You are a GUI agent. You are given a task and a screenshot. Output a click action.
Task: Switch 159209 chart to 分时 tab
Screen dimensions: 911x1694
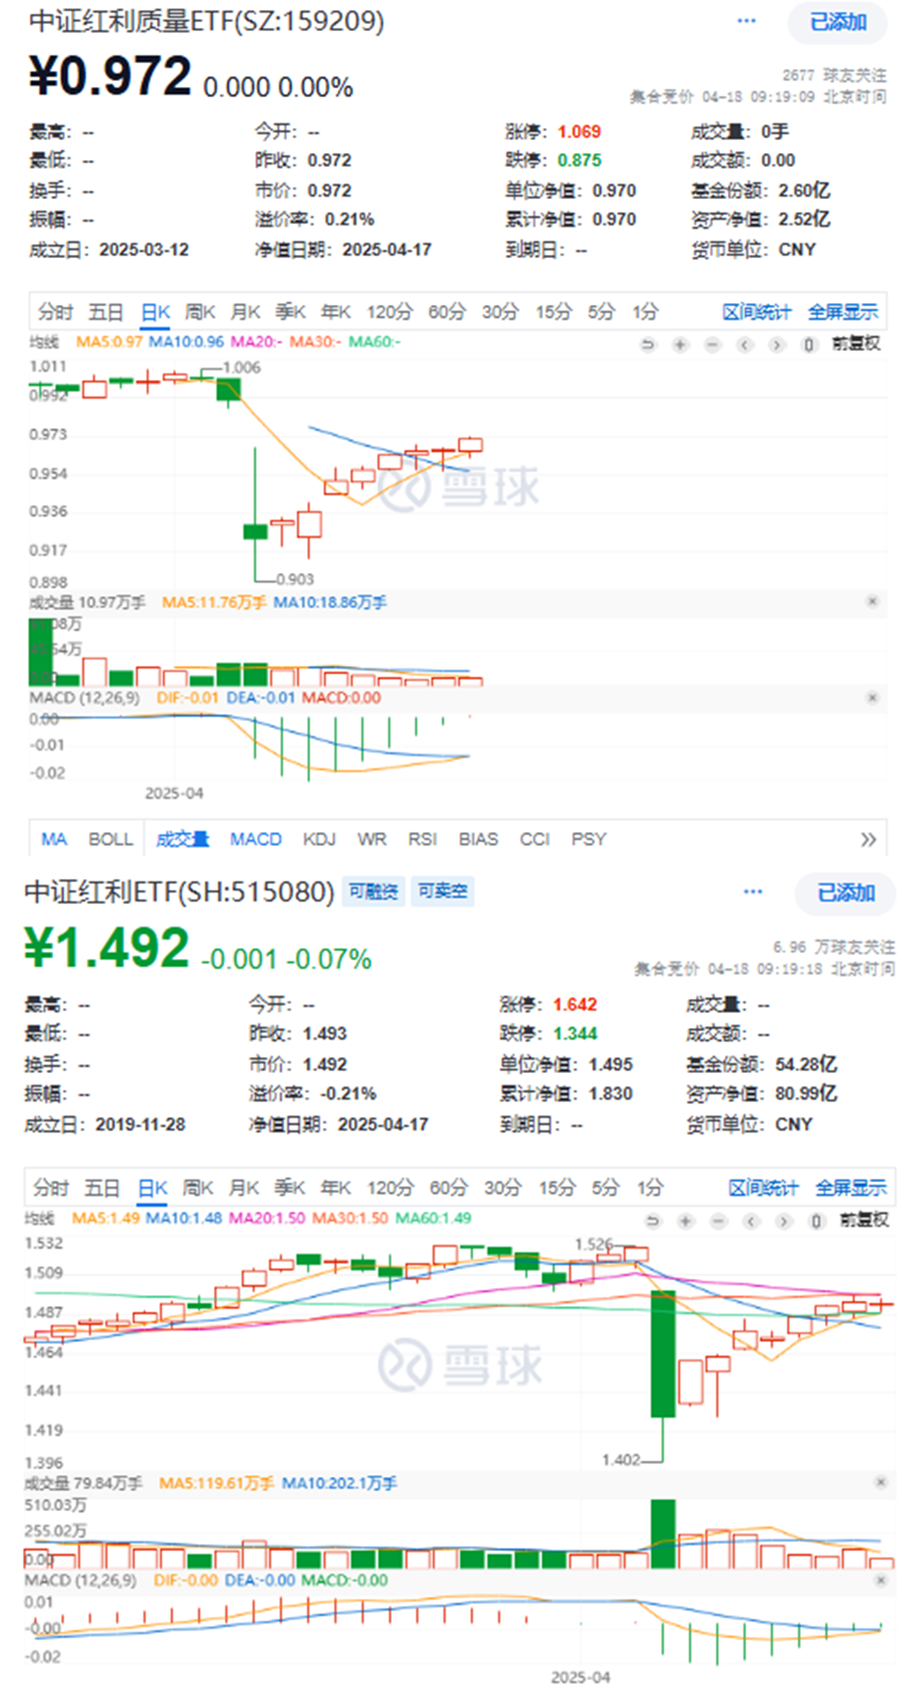[55, 312]
